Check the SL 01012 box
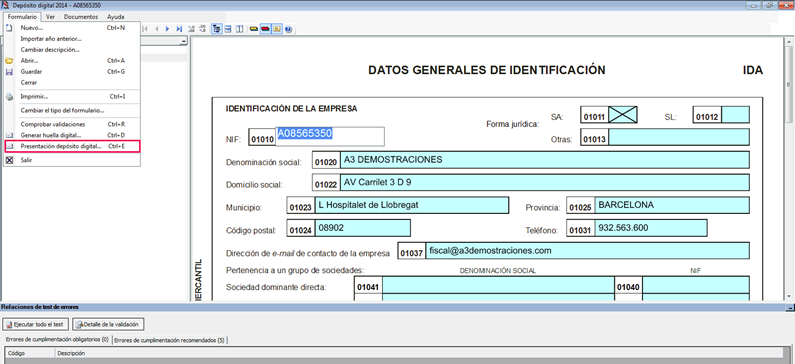Viewport: 795px width, 364px height. coord(735,115)
